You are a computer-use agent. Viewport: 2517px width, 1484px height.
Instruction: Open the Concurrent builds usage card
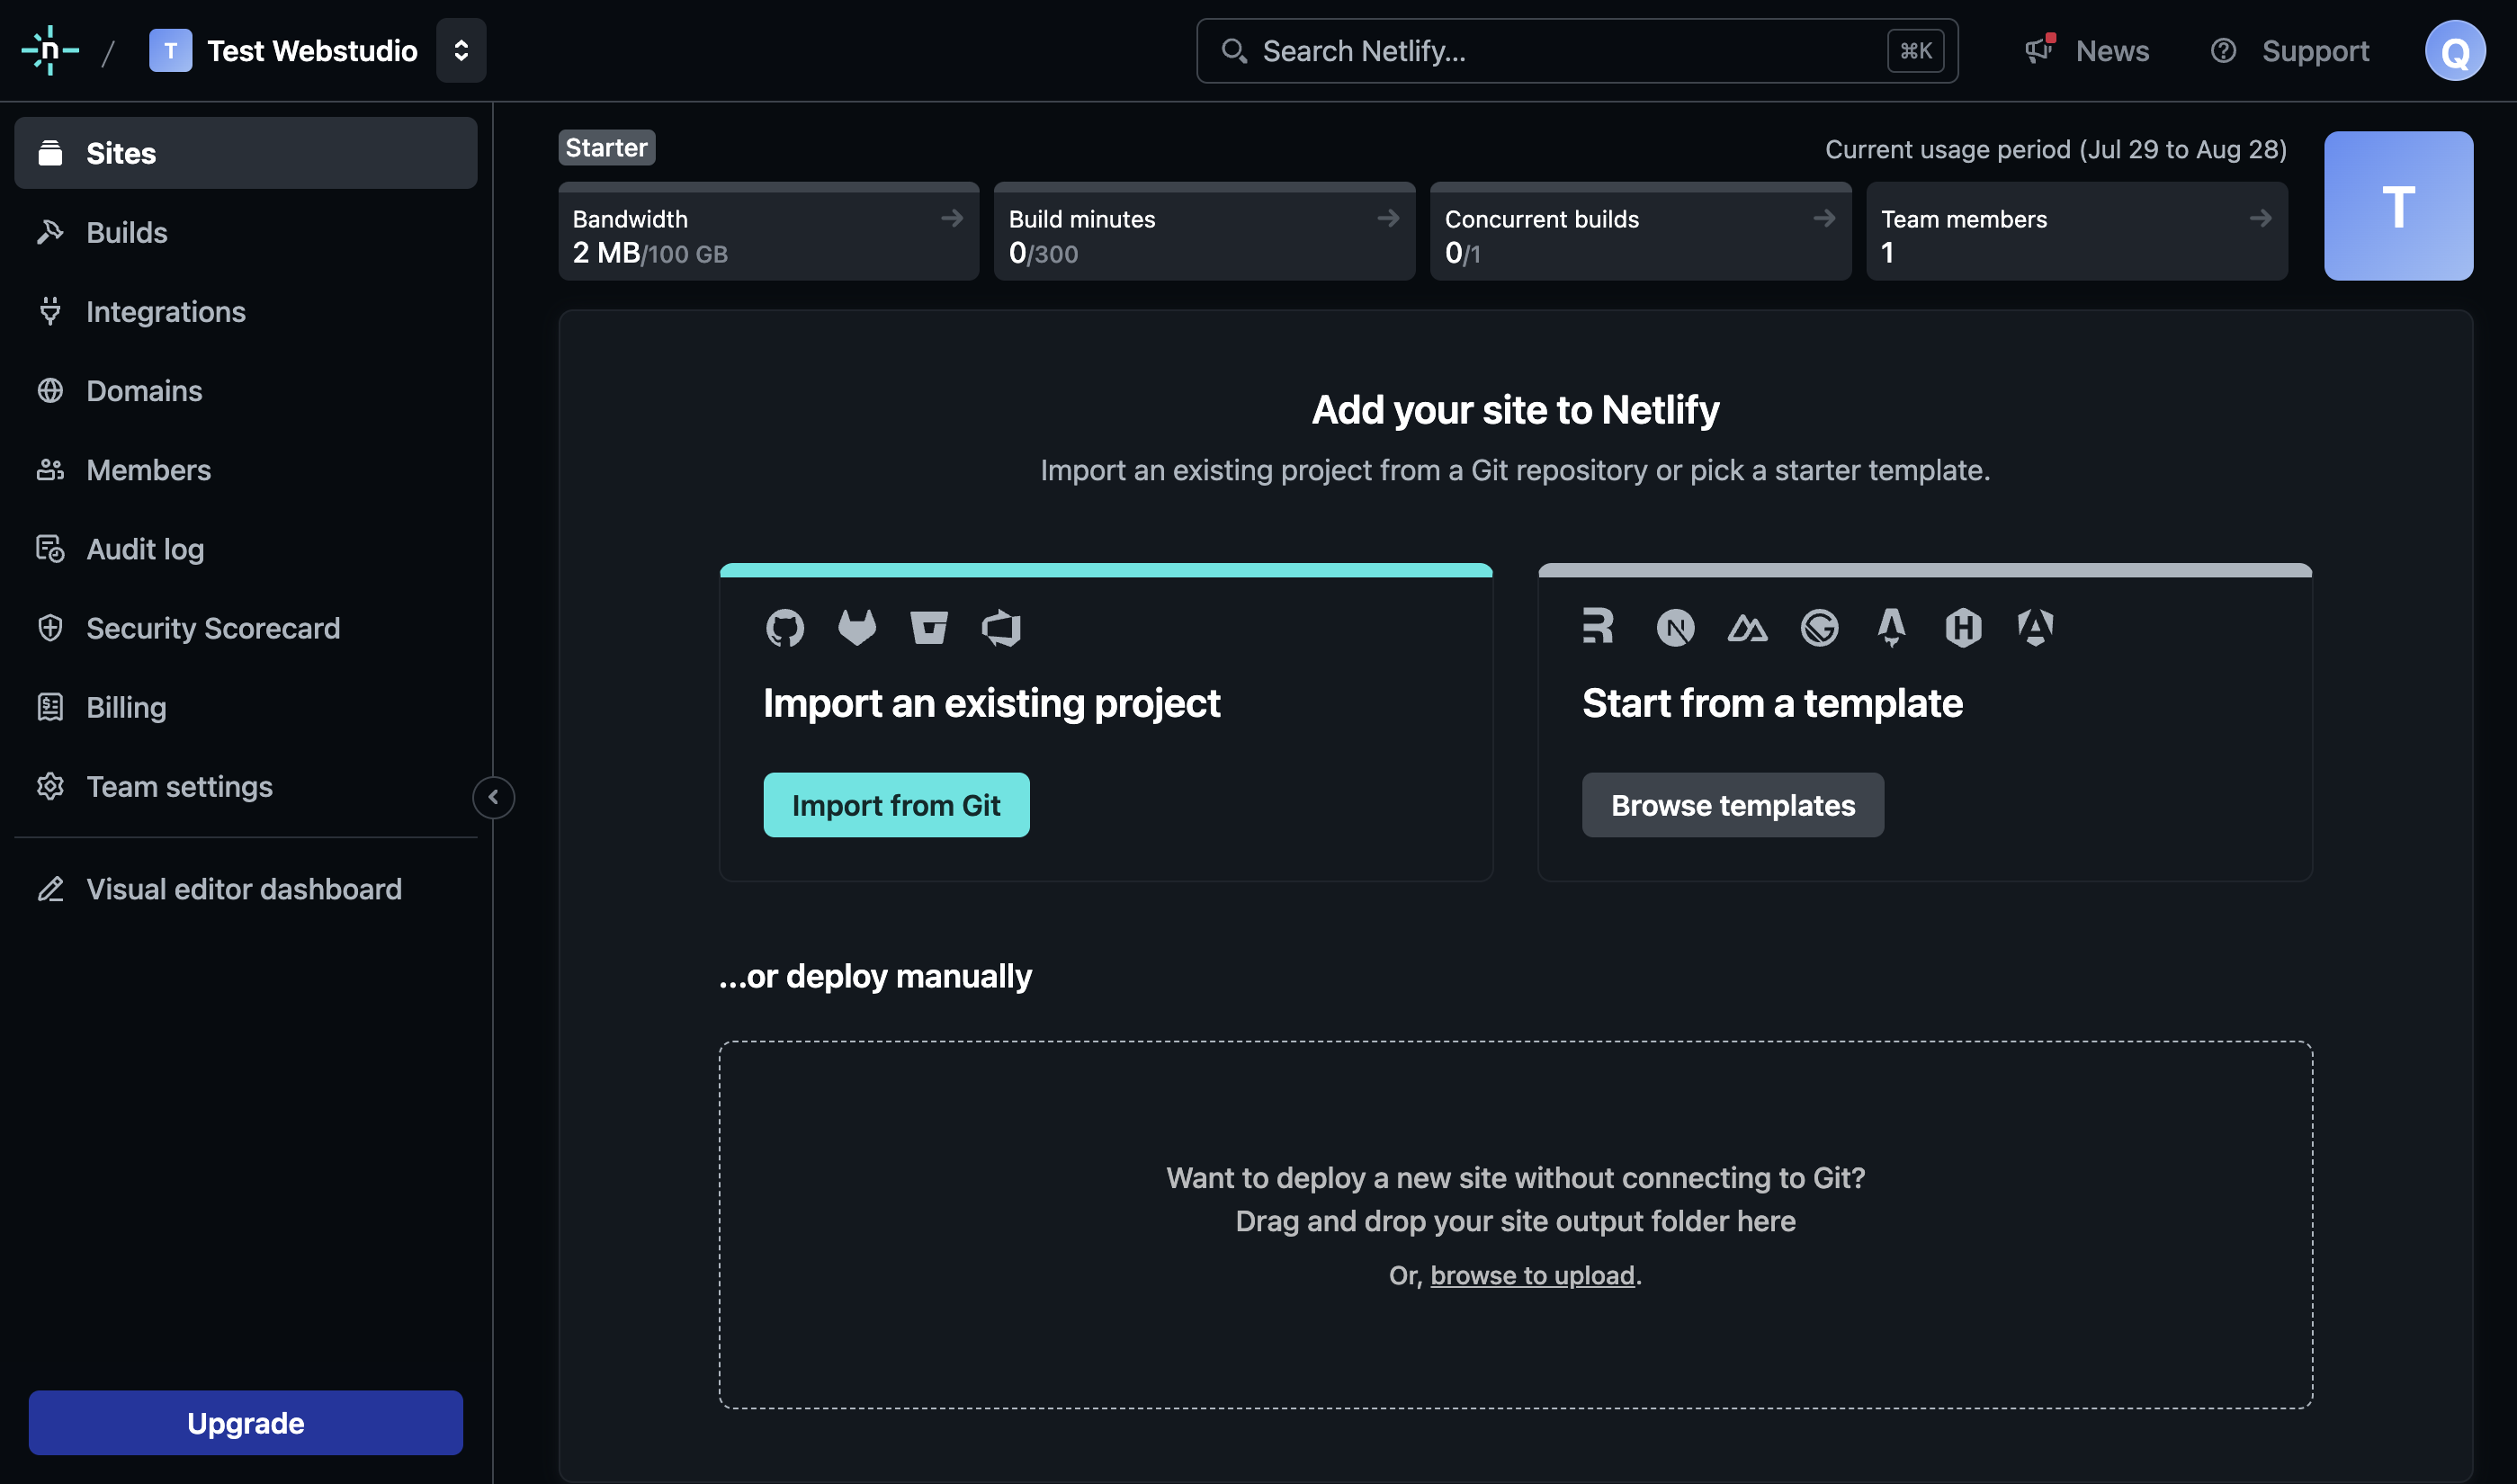[x=1640, y=232]
